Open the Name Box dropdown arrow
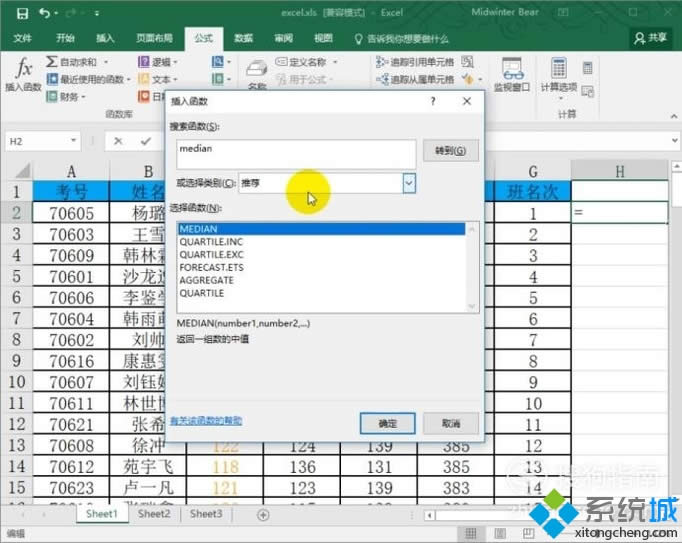 74,142
